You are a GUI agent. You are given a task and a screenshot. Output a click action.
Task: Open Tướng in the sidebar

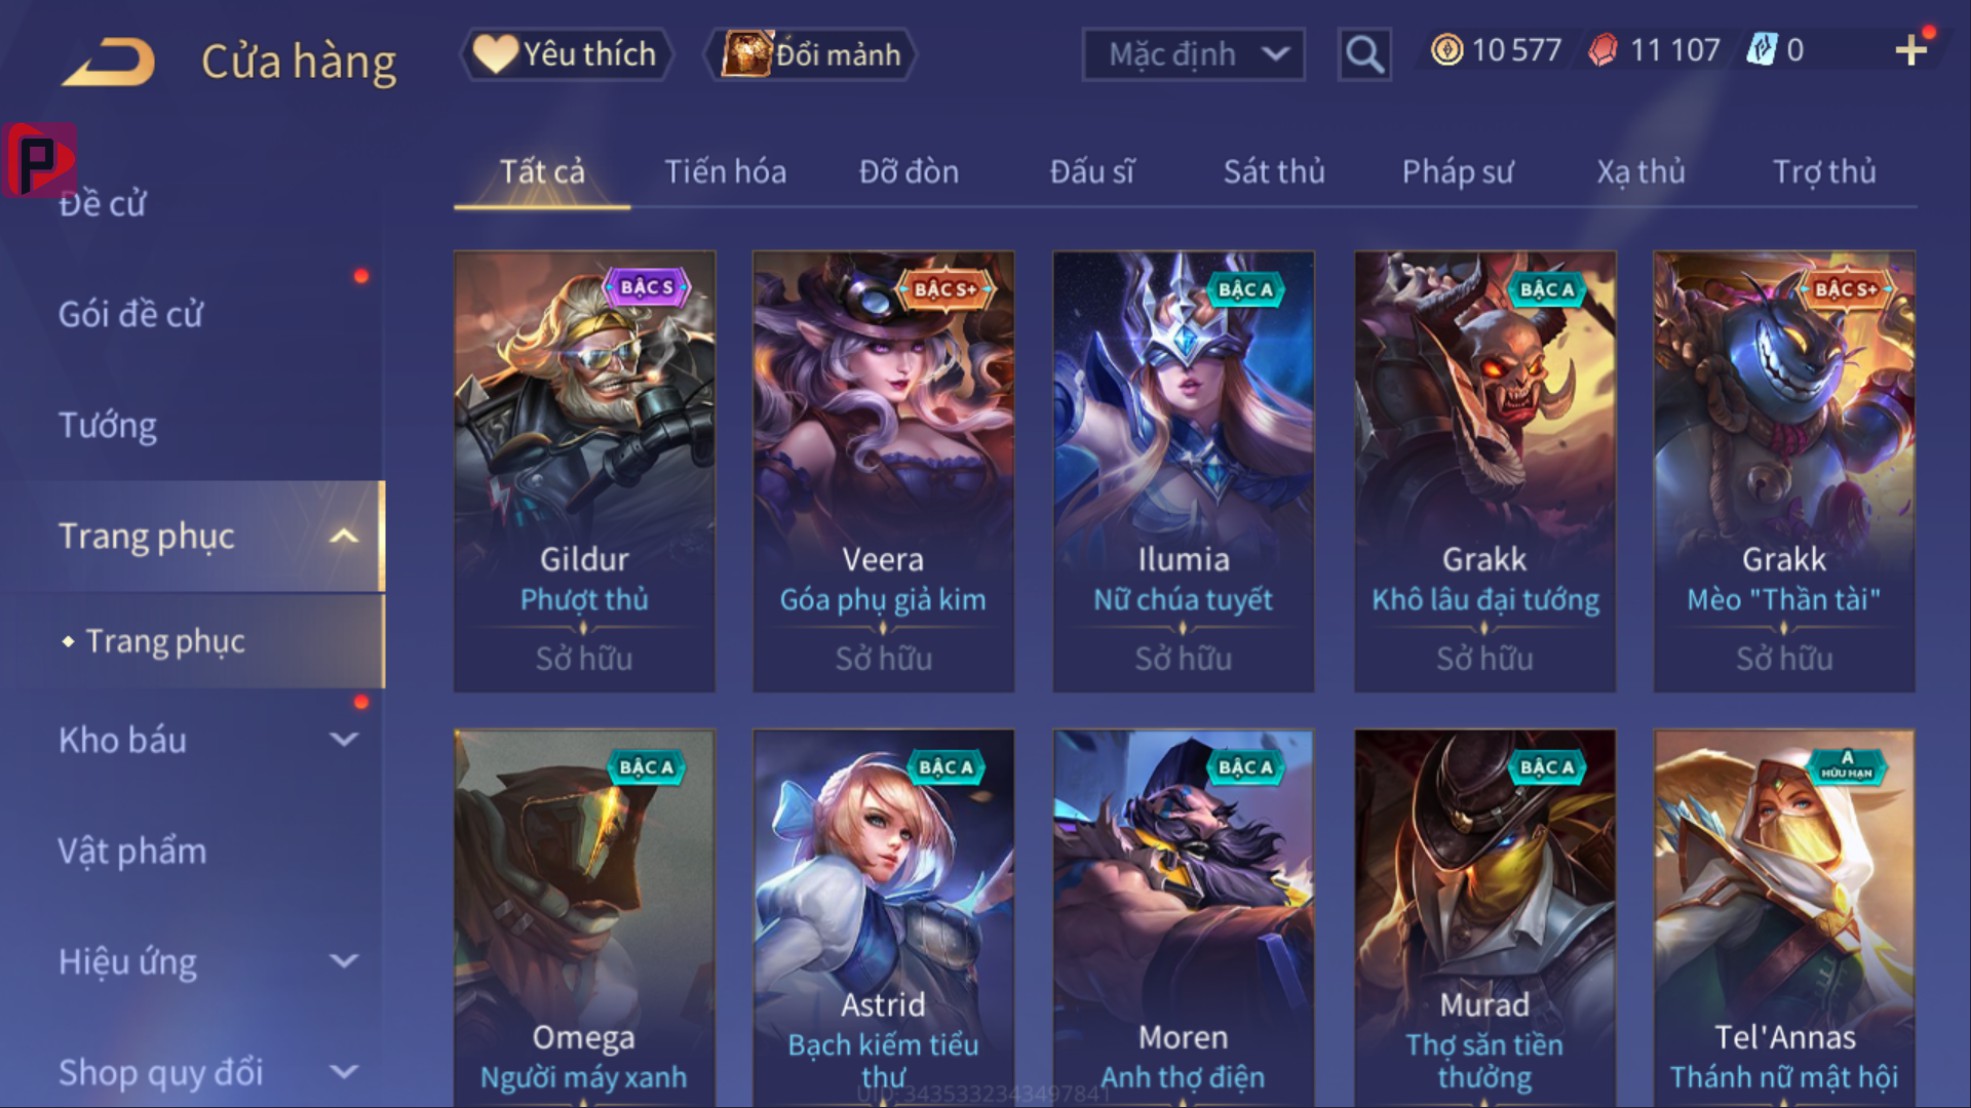click(x=108, y=426)
